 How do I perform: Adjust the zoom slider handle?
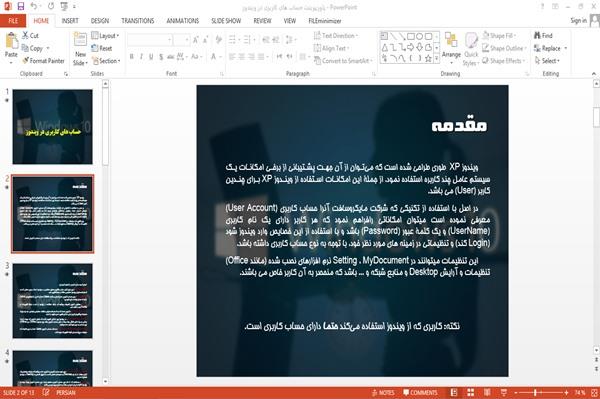click(x=535, y=392)
